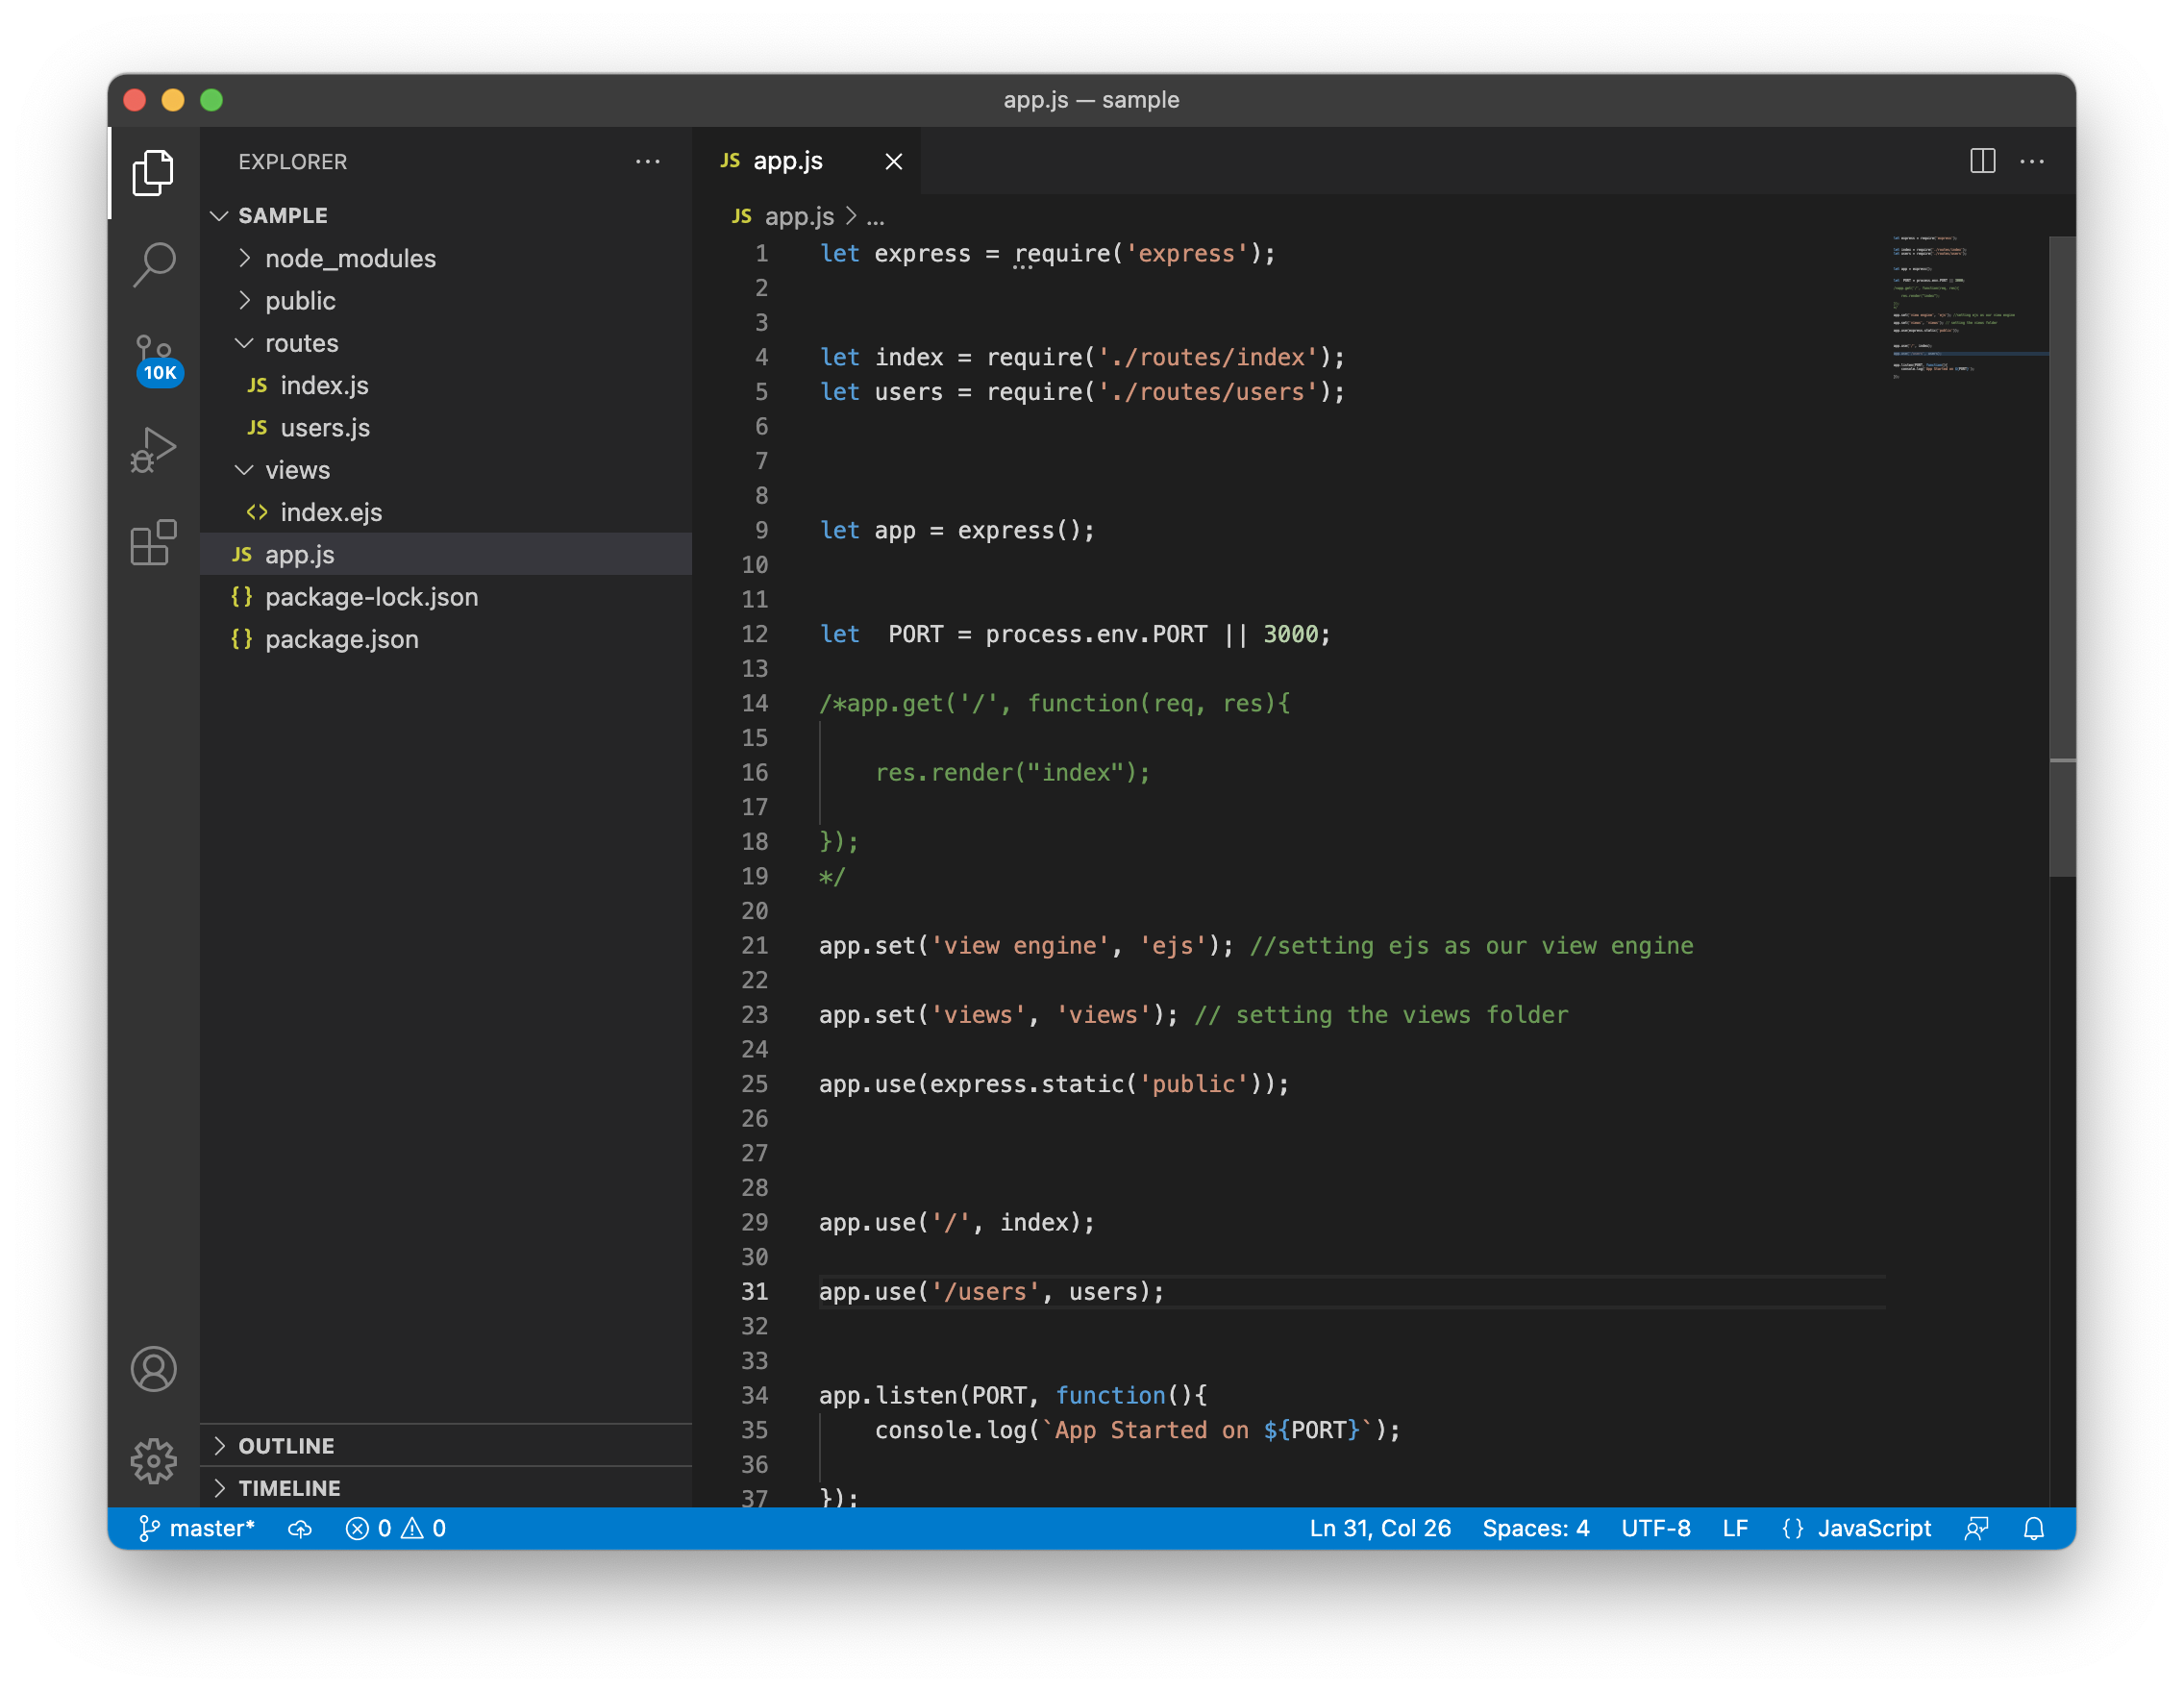Expand the node_modules folder
The width and height of the screenshot is (2184, 1692).
coord(350,259)
